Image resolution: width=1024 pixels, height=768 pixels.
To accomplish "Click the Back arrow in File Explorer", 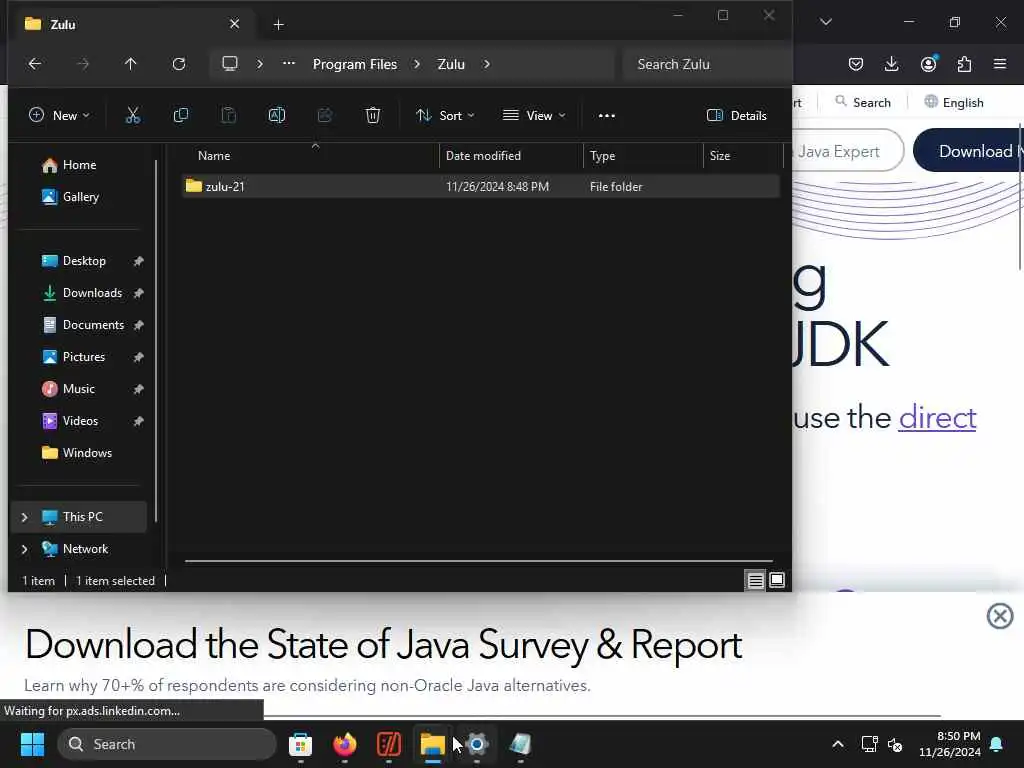I will (x=35, y=64).
